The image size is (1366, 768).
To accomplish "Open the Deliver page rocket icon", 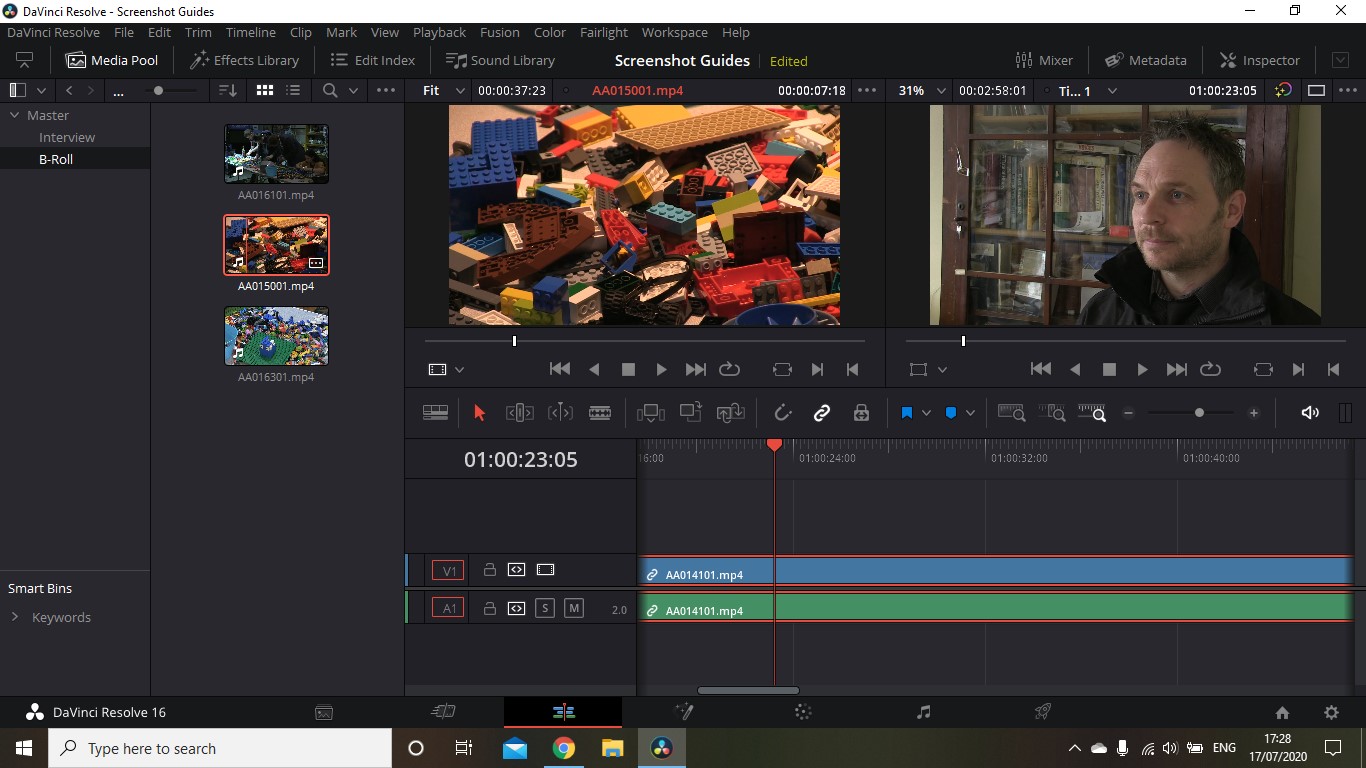I will pos(1042,712).
